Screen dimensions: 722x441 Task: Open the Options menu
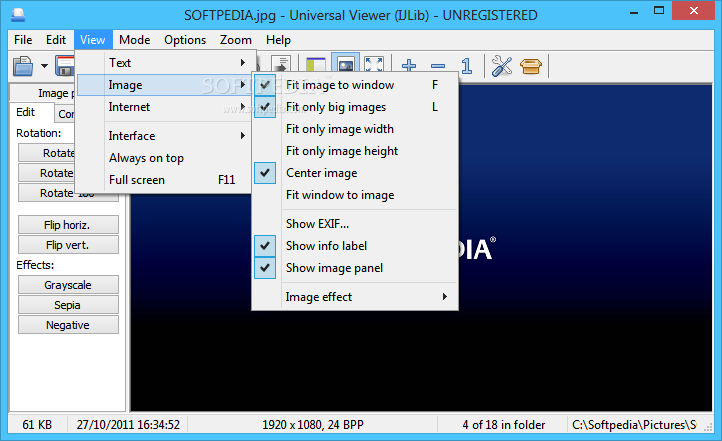(x=185, y=40)
